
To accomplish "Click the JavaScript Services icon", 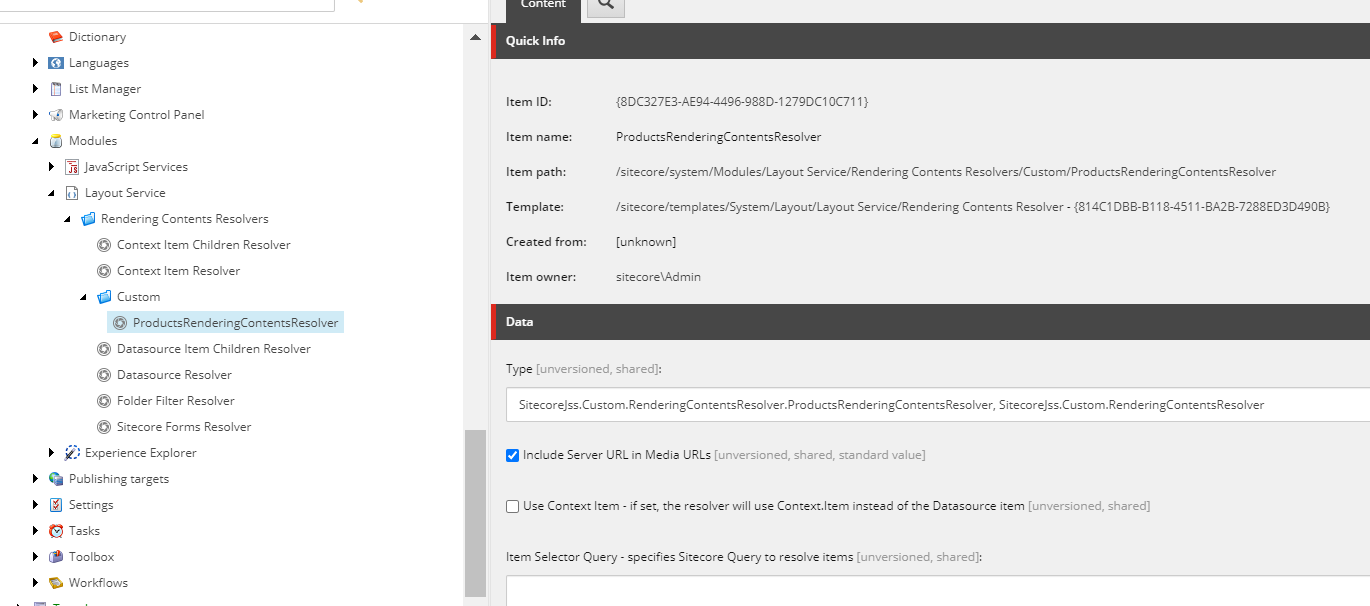I will pos(72,166).
